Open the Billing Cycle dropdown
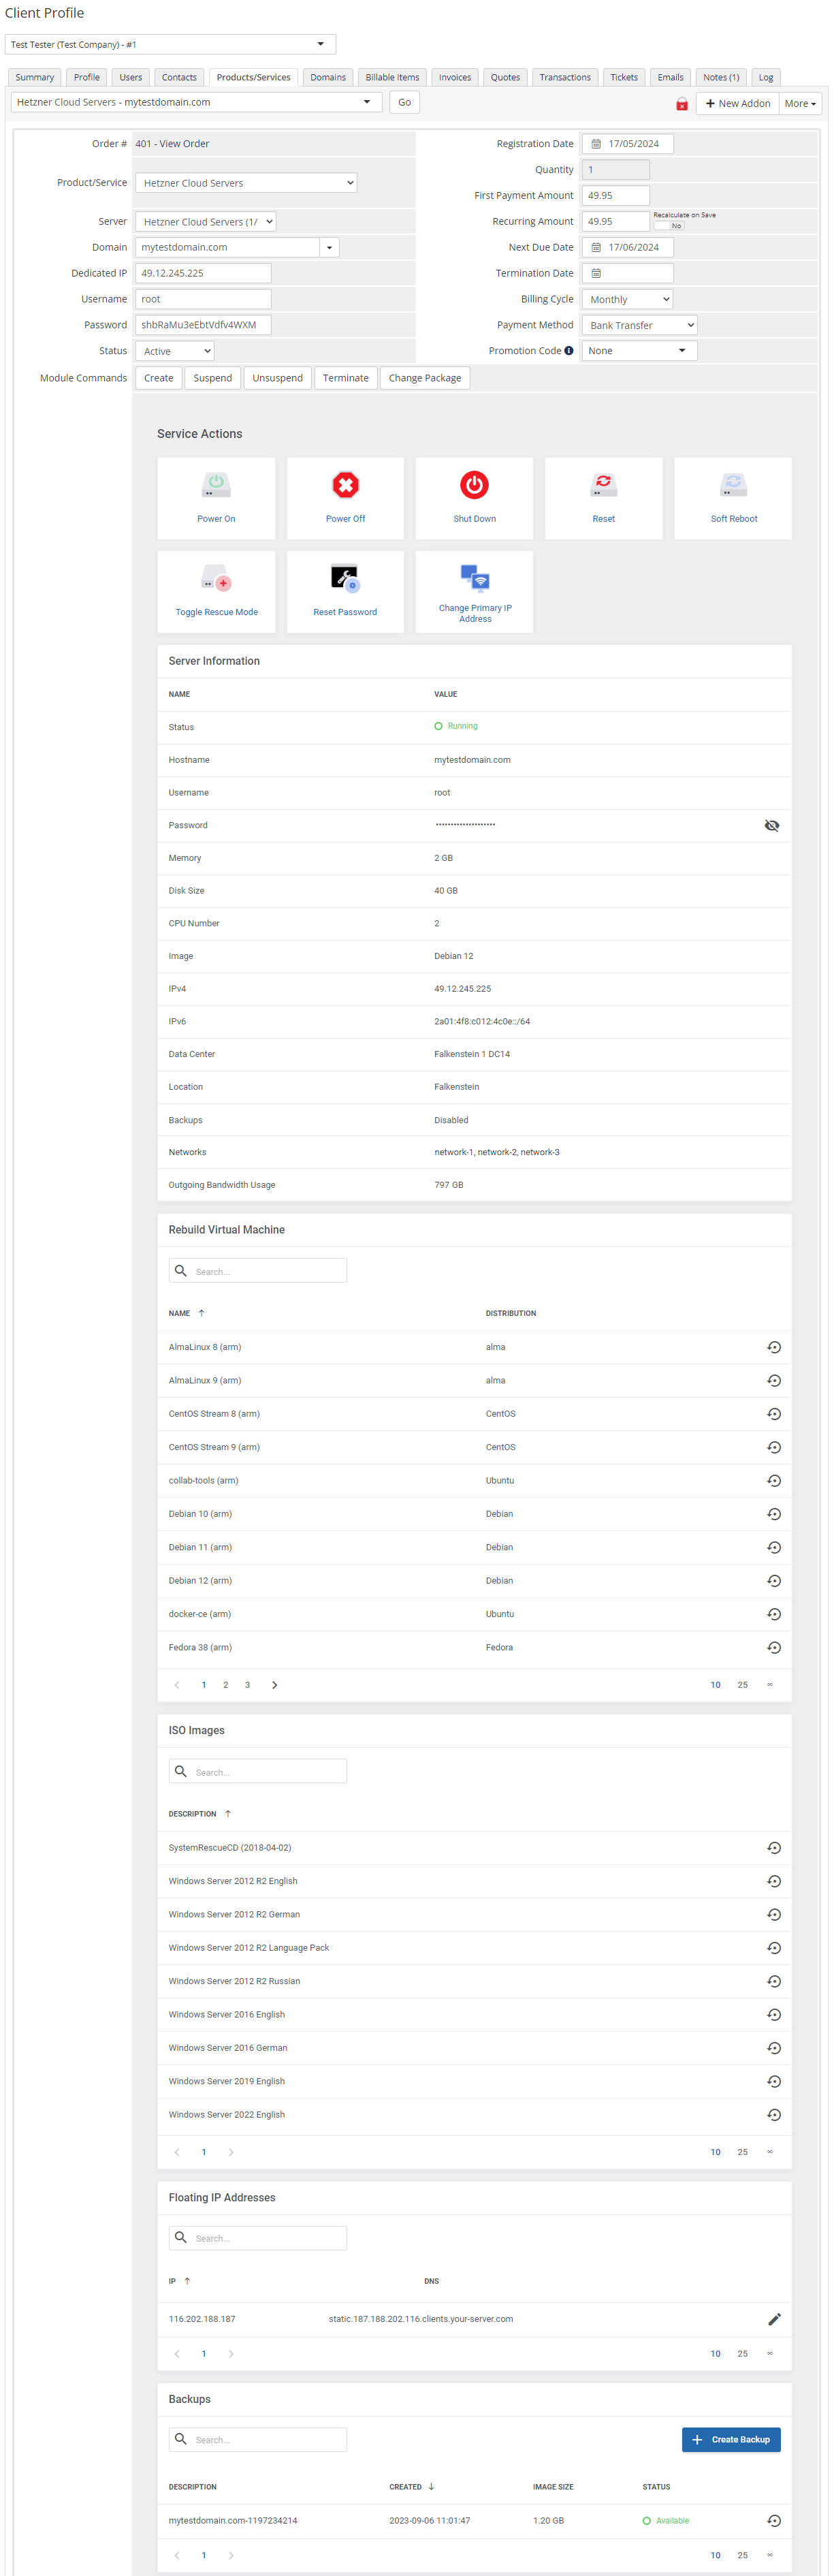Screen dimensions: 834x2576 pyautogui.click(x=627, y=299)
